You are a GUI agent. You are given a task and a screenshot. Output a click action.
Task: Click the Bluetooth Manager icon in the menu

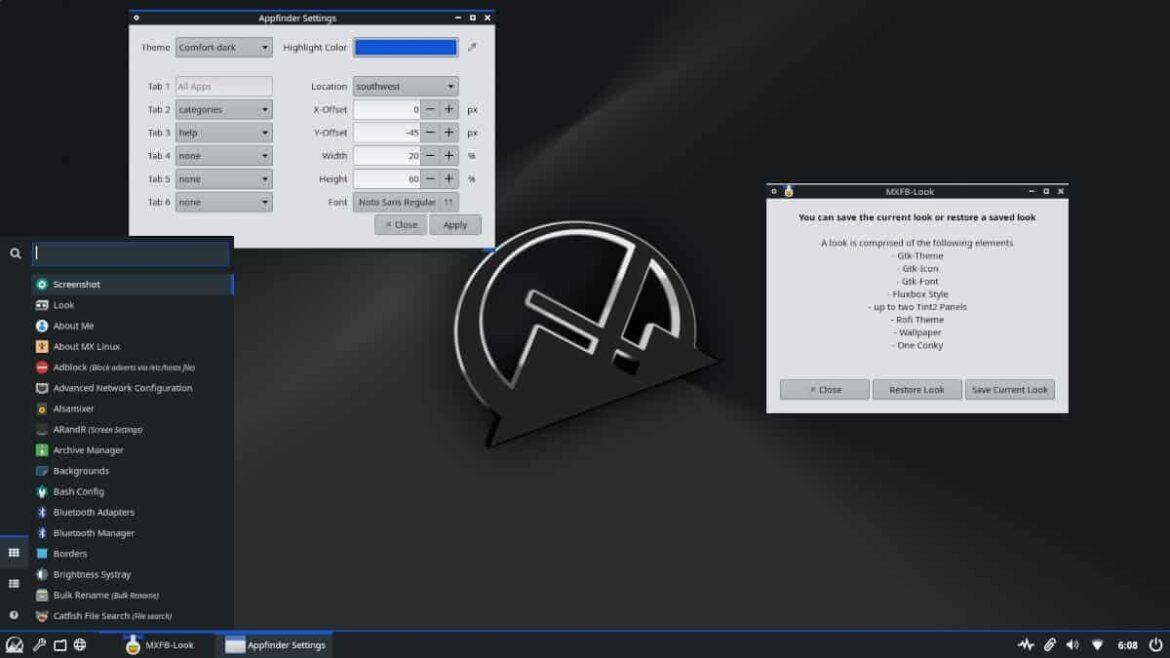click(40, 532)
